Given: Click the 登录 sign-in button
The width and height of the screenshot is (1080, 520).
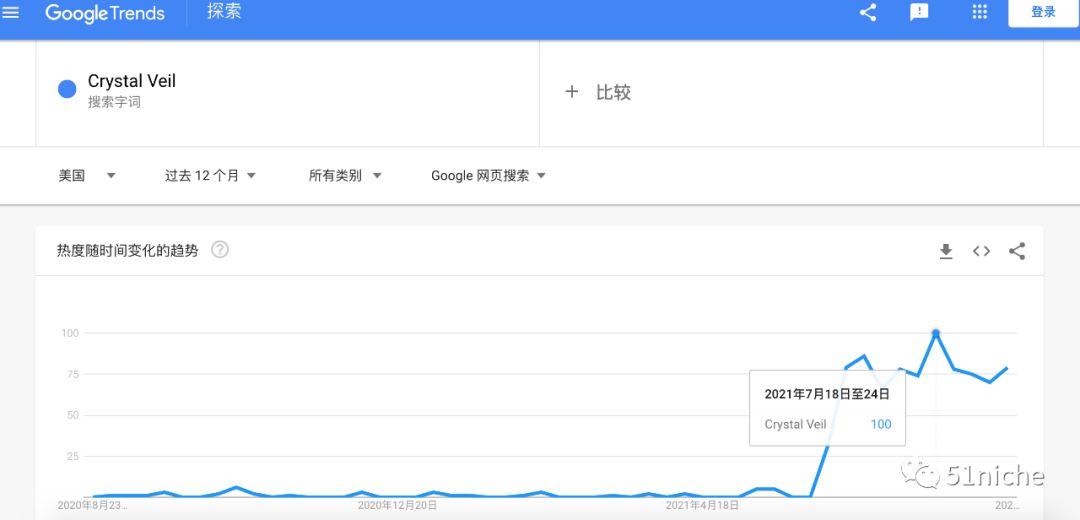Looking at the screenshot, I should 1043,12.
